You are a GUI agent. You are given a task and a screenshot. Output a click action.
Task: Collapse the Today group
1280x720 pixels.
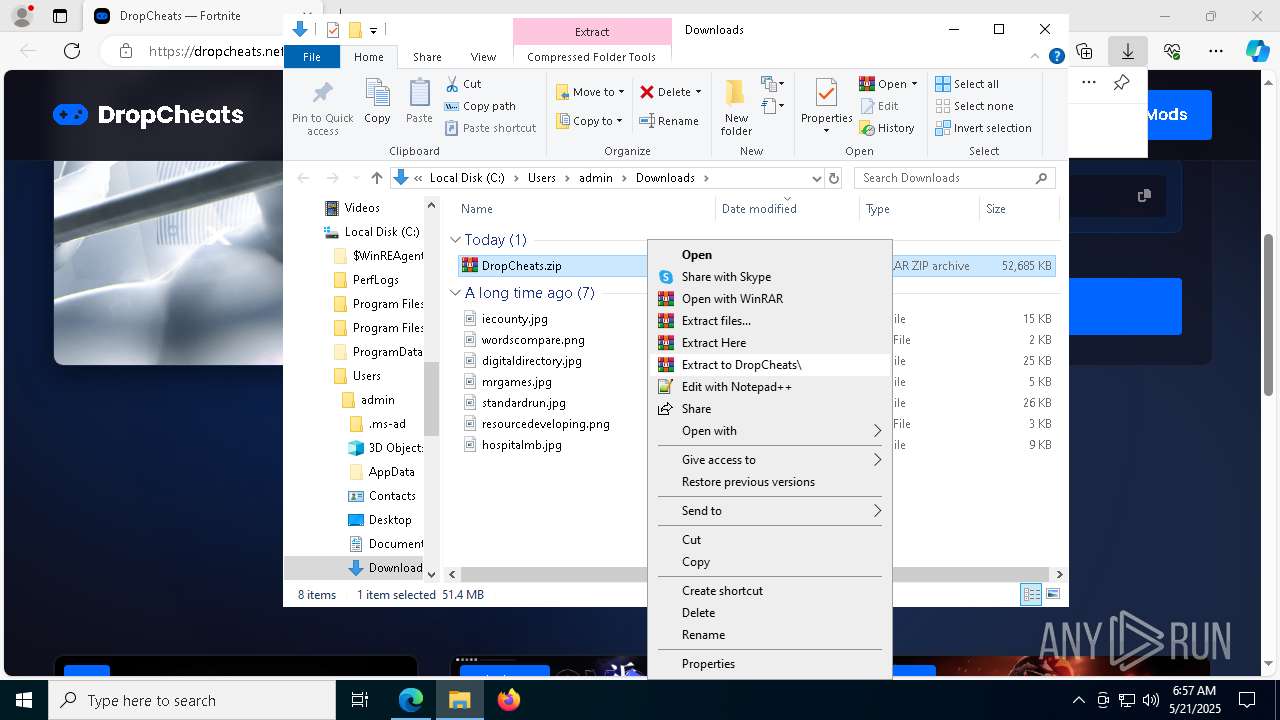tap(455, 240)
